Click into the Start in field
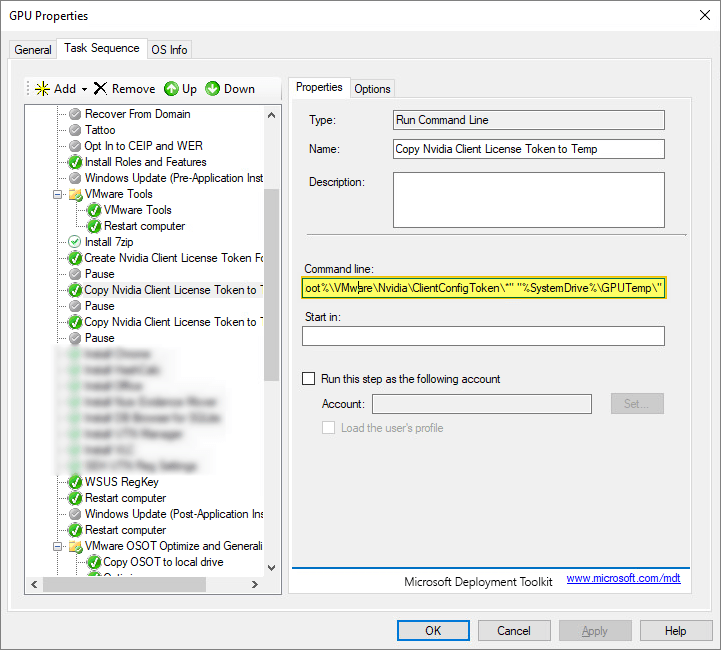 tap(483, 336)
